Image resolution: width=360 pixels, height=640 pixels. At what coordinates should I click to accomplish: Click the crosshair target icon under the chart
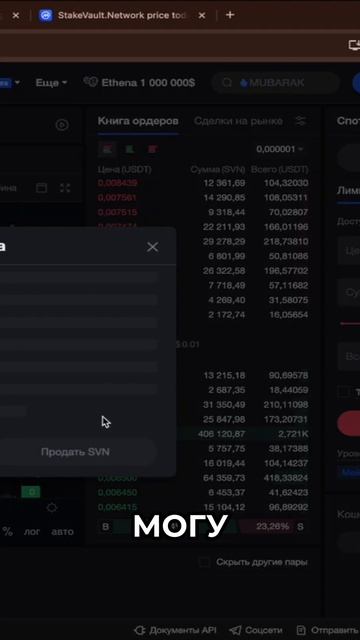pos(52,508)
